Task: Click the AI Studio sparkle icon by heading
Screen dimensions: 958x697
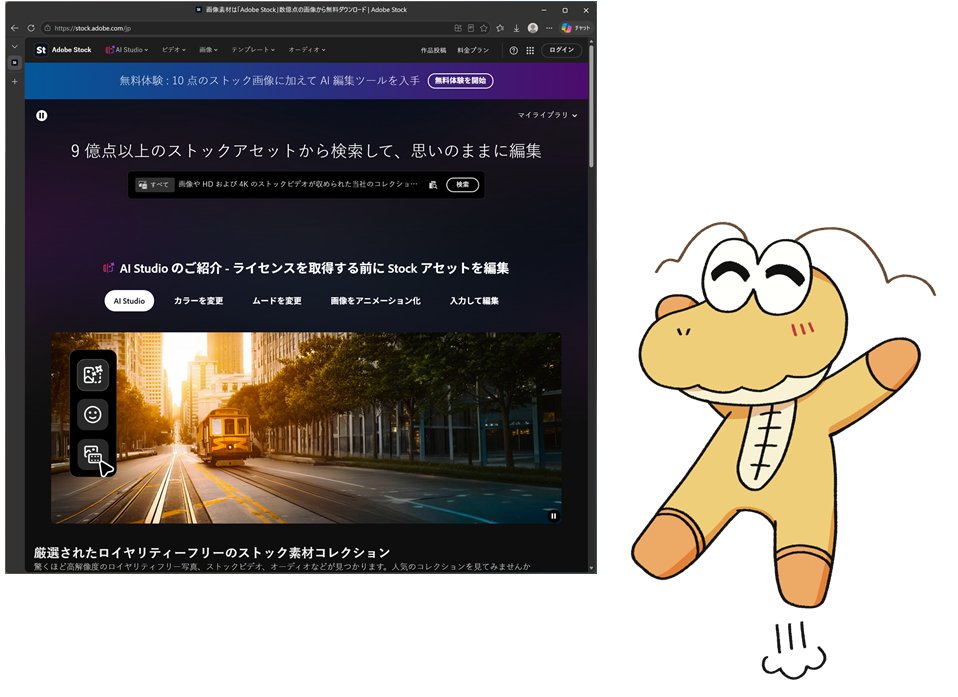Action: 109,268
